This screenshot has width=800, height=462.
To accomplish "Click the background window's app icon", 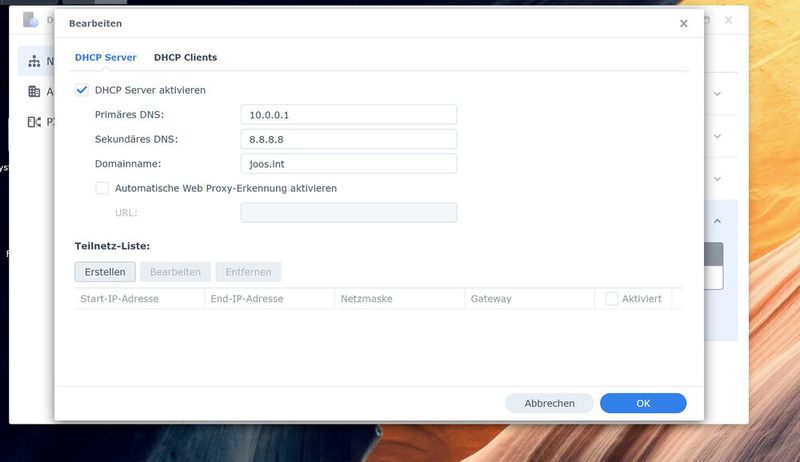I will 31,20.
